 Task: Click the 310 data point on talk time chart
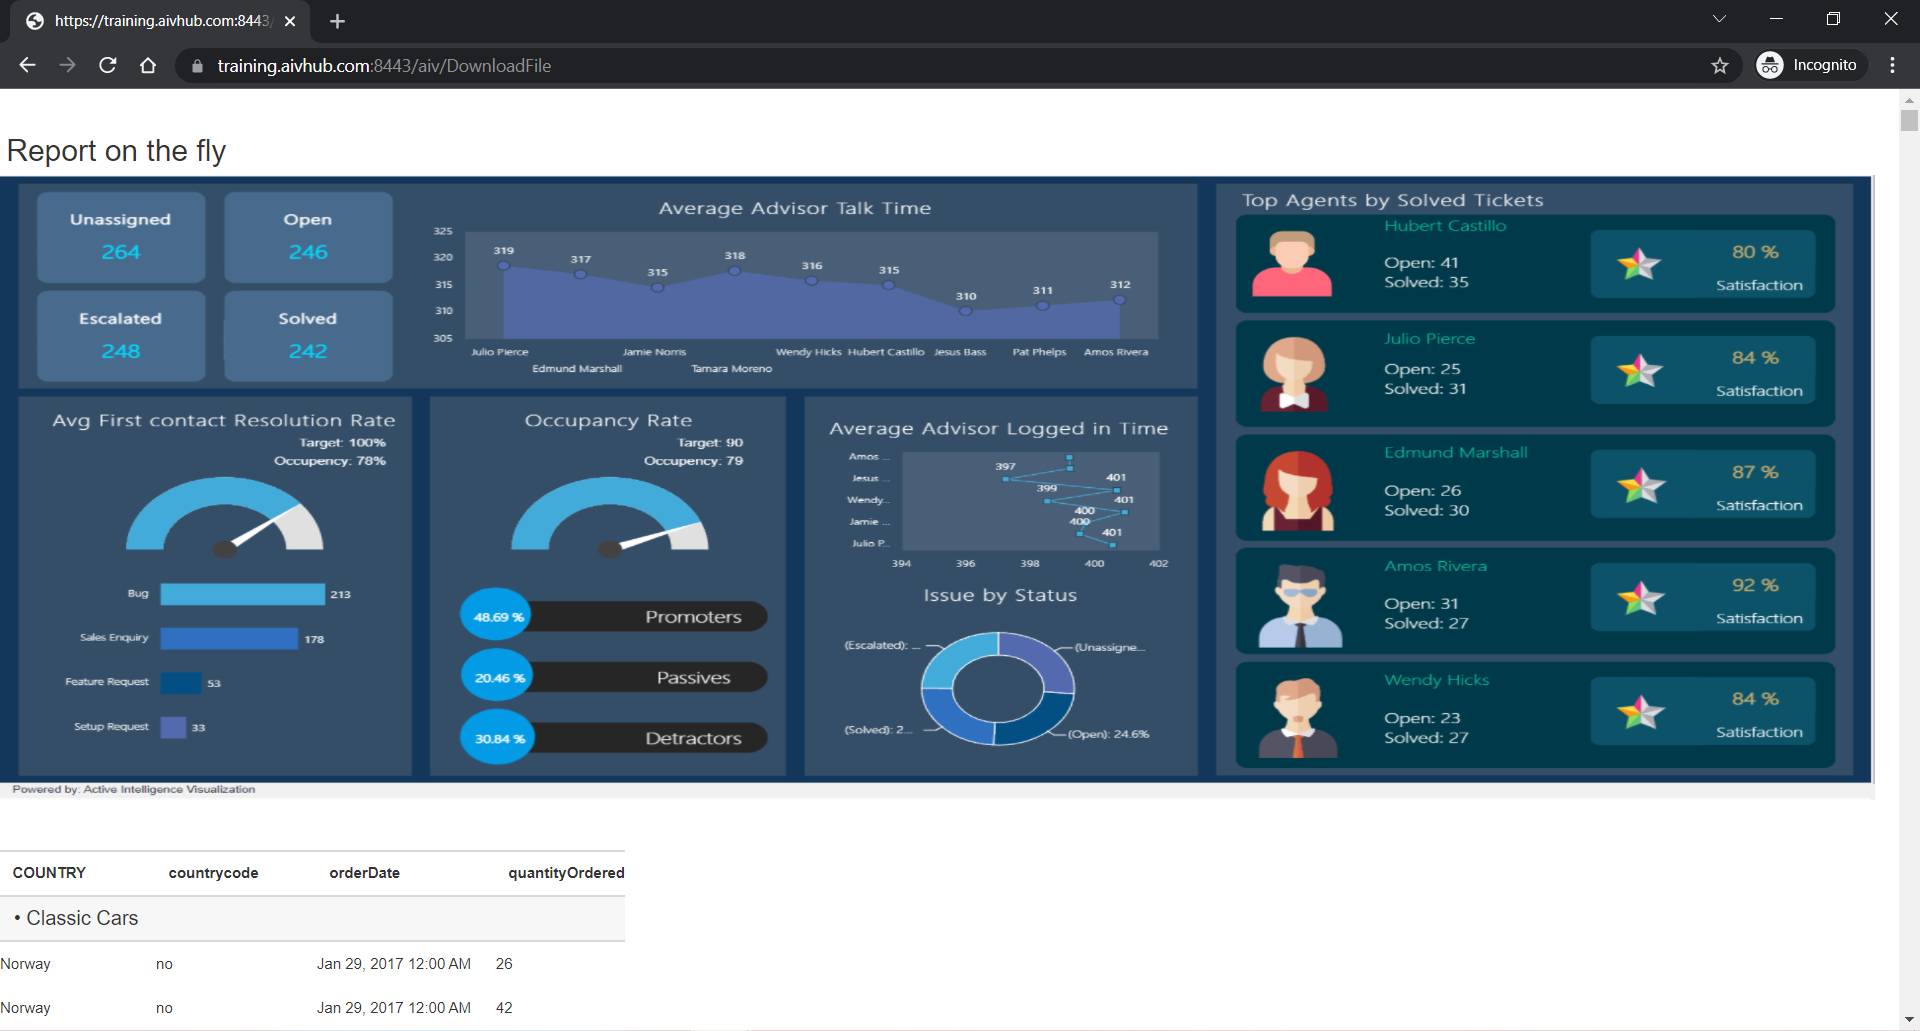965,311
